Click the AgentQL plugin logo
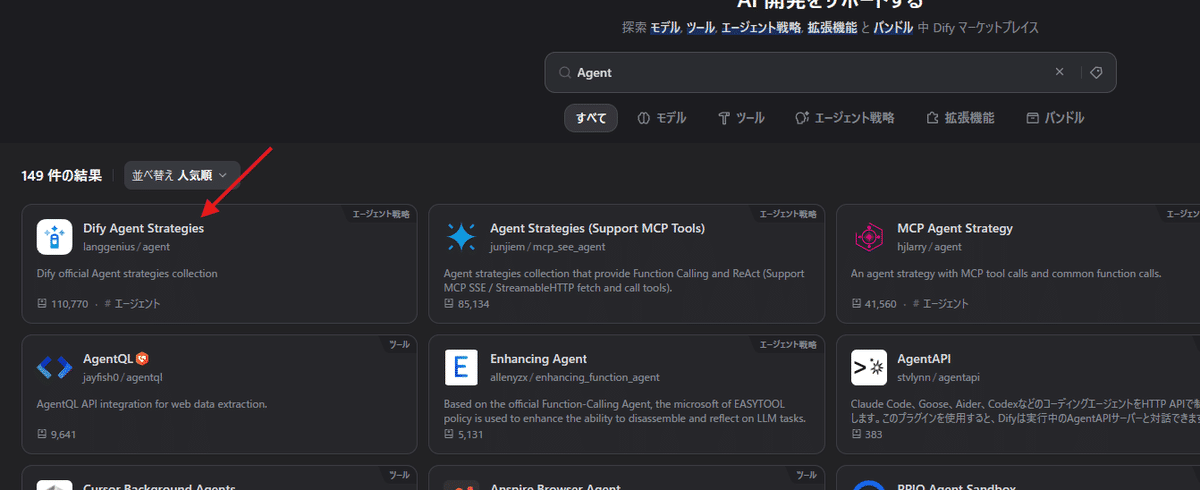 coord(54,367)
